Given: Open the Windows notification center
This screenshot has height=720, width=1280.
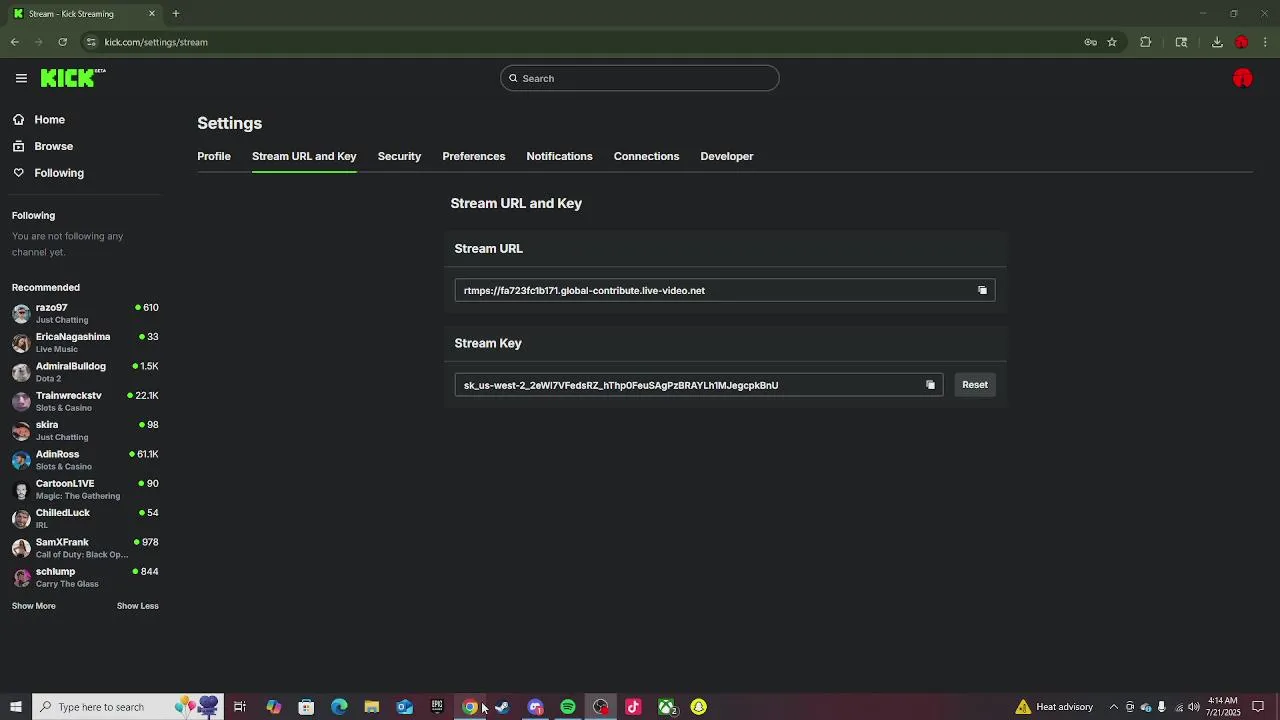Looking at the screenshot, I should point(1258,707).
